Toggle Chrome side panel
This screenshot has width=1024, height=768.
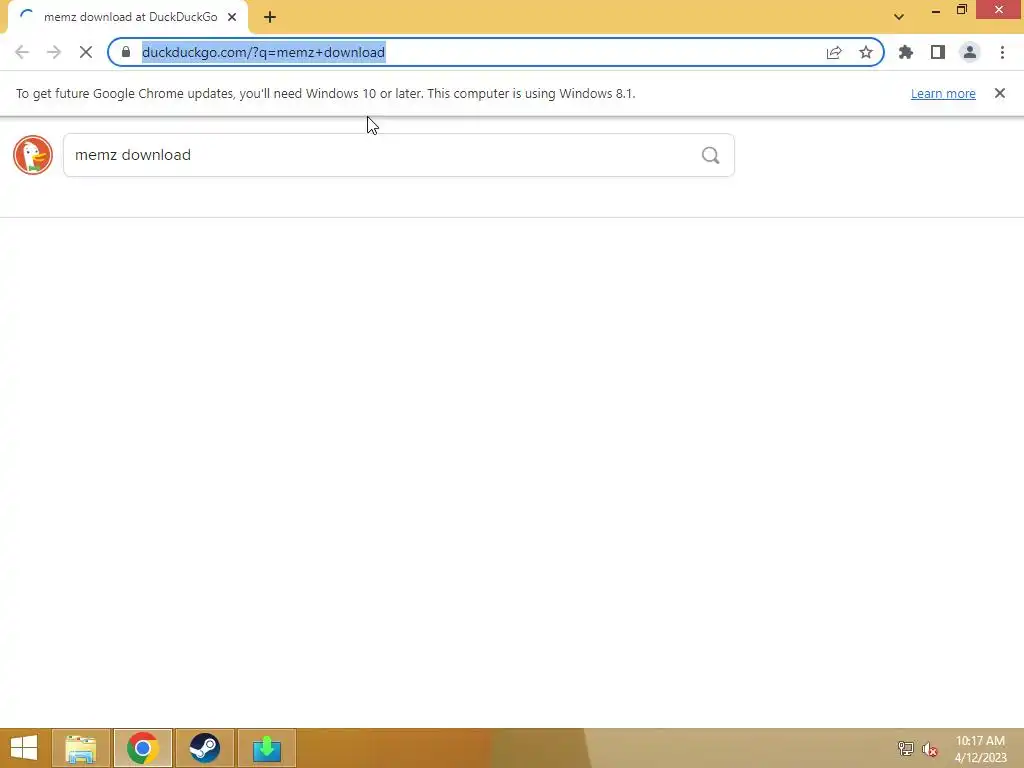click(938, 52)
